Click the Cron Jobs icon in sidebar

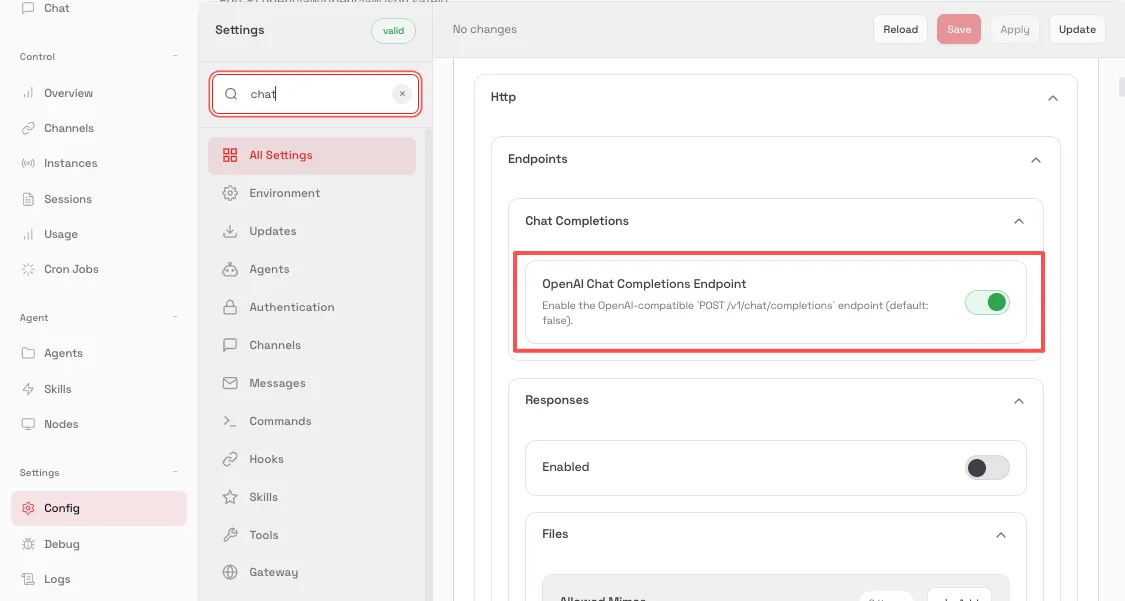pos(28,269)
